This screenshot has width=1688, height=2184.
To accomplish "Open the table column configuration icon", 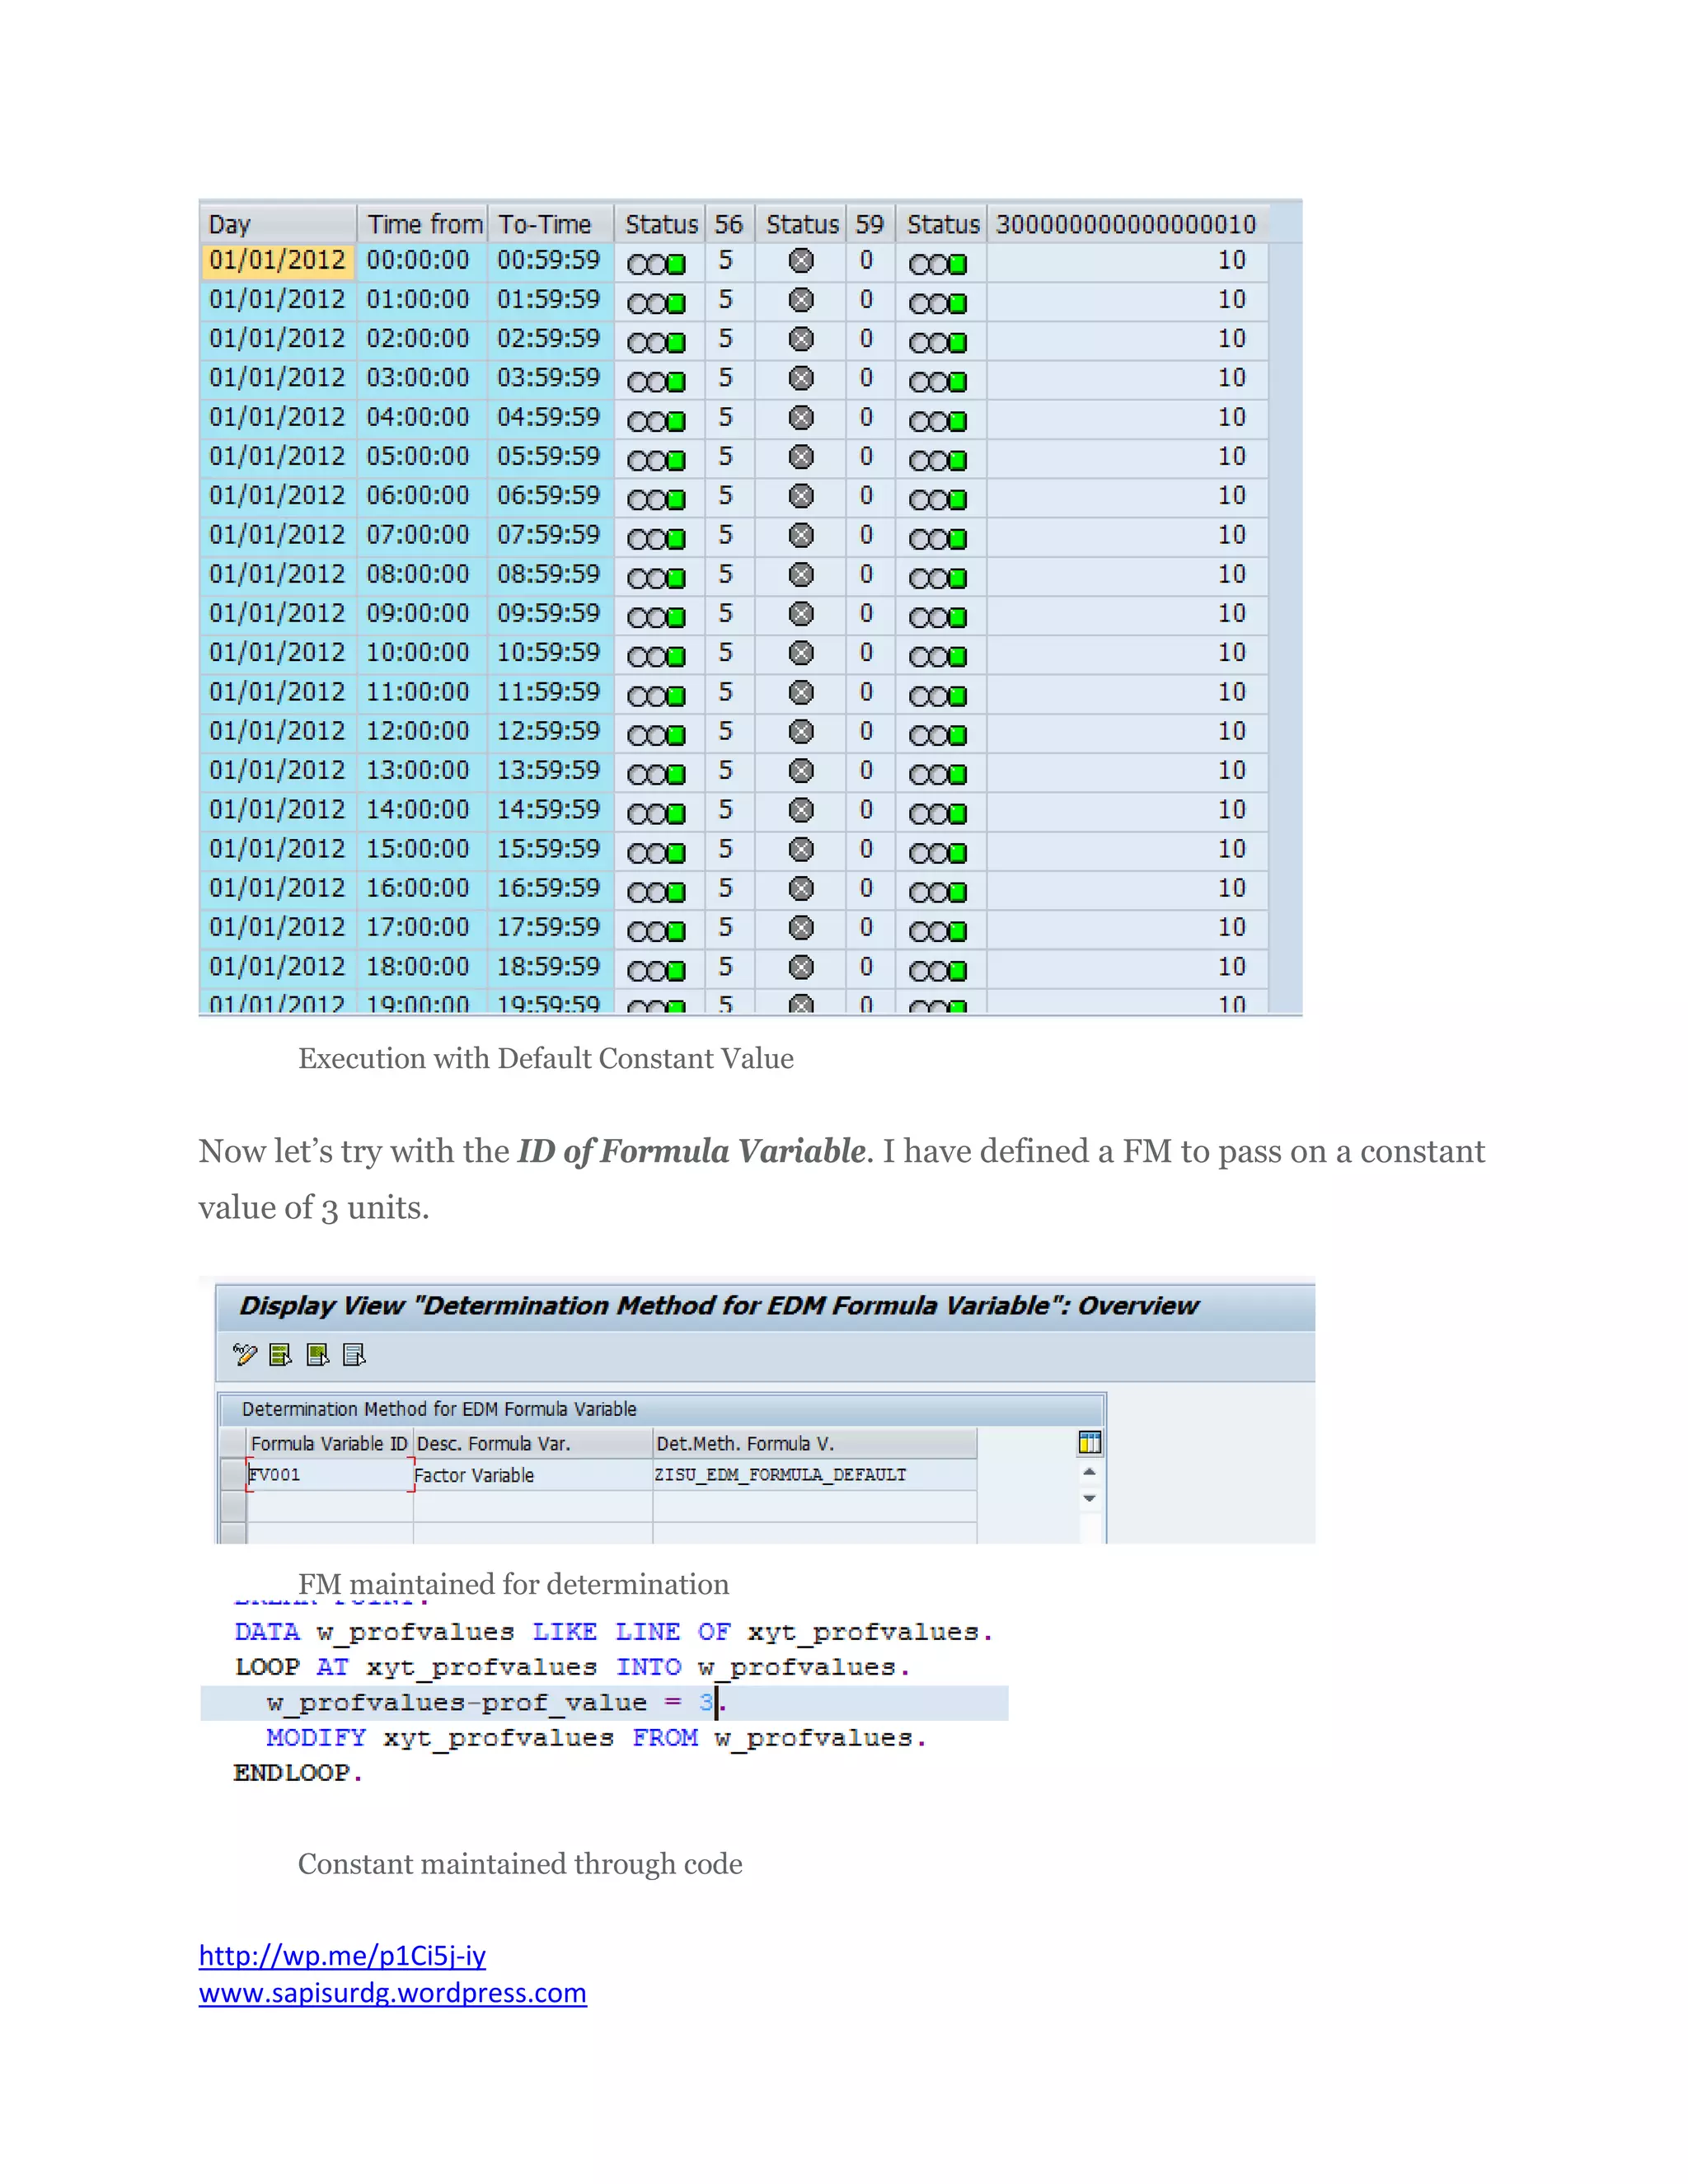I will coord(1090,1443).
